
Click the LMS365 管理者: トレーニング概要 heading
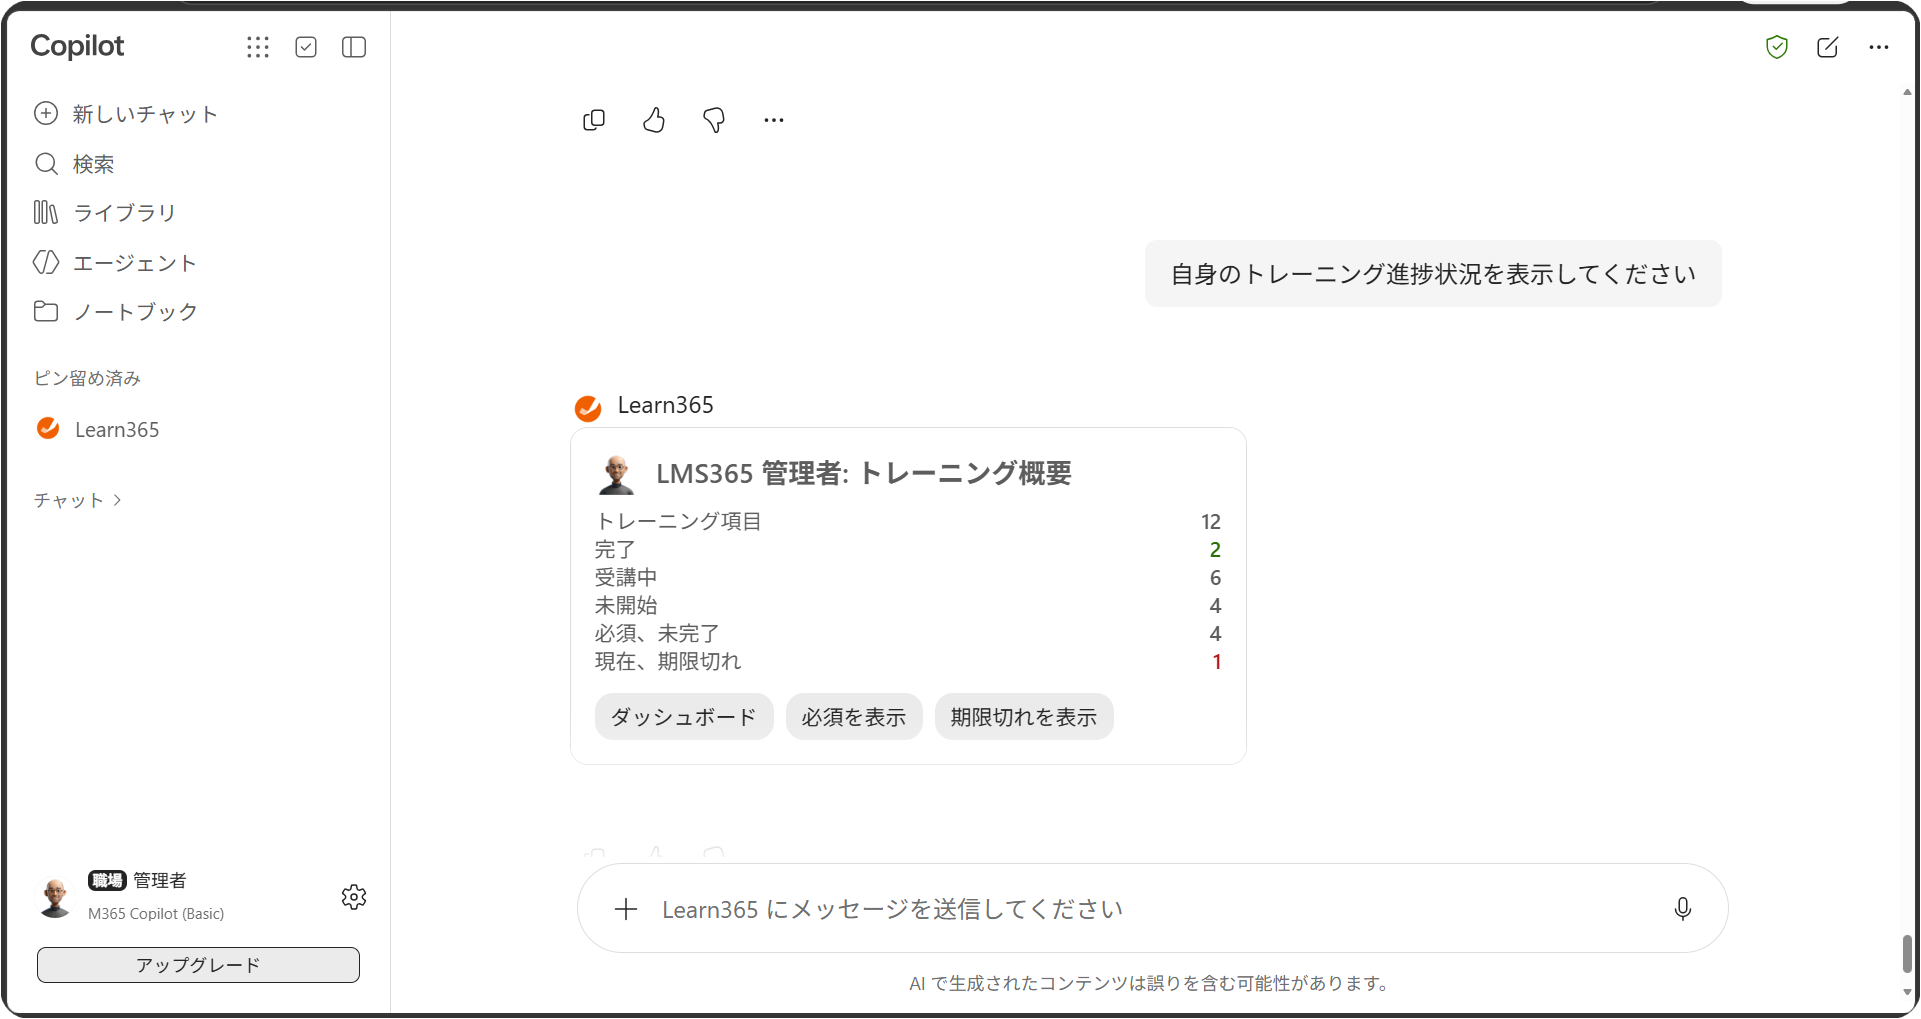(864, 473)
